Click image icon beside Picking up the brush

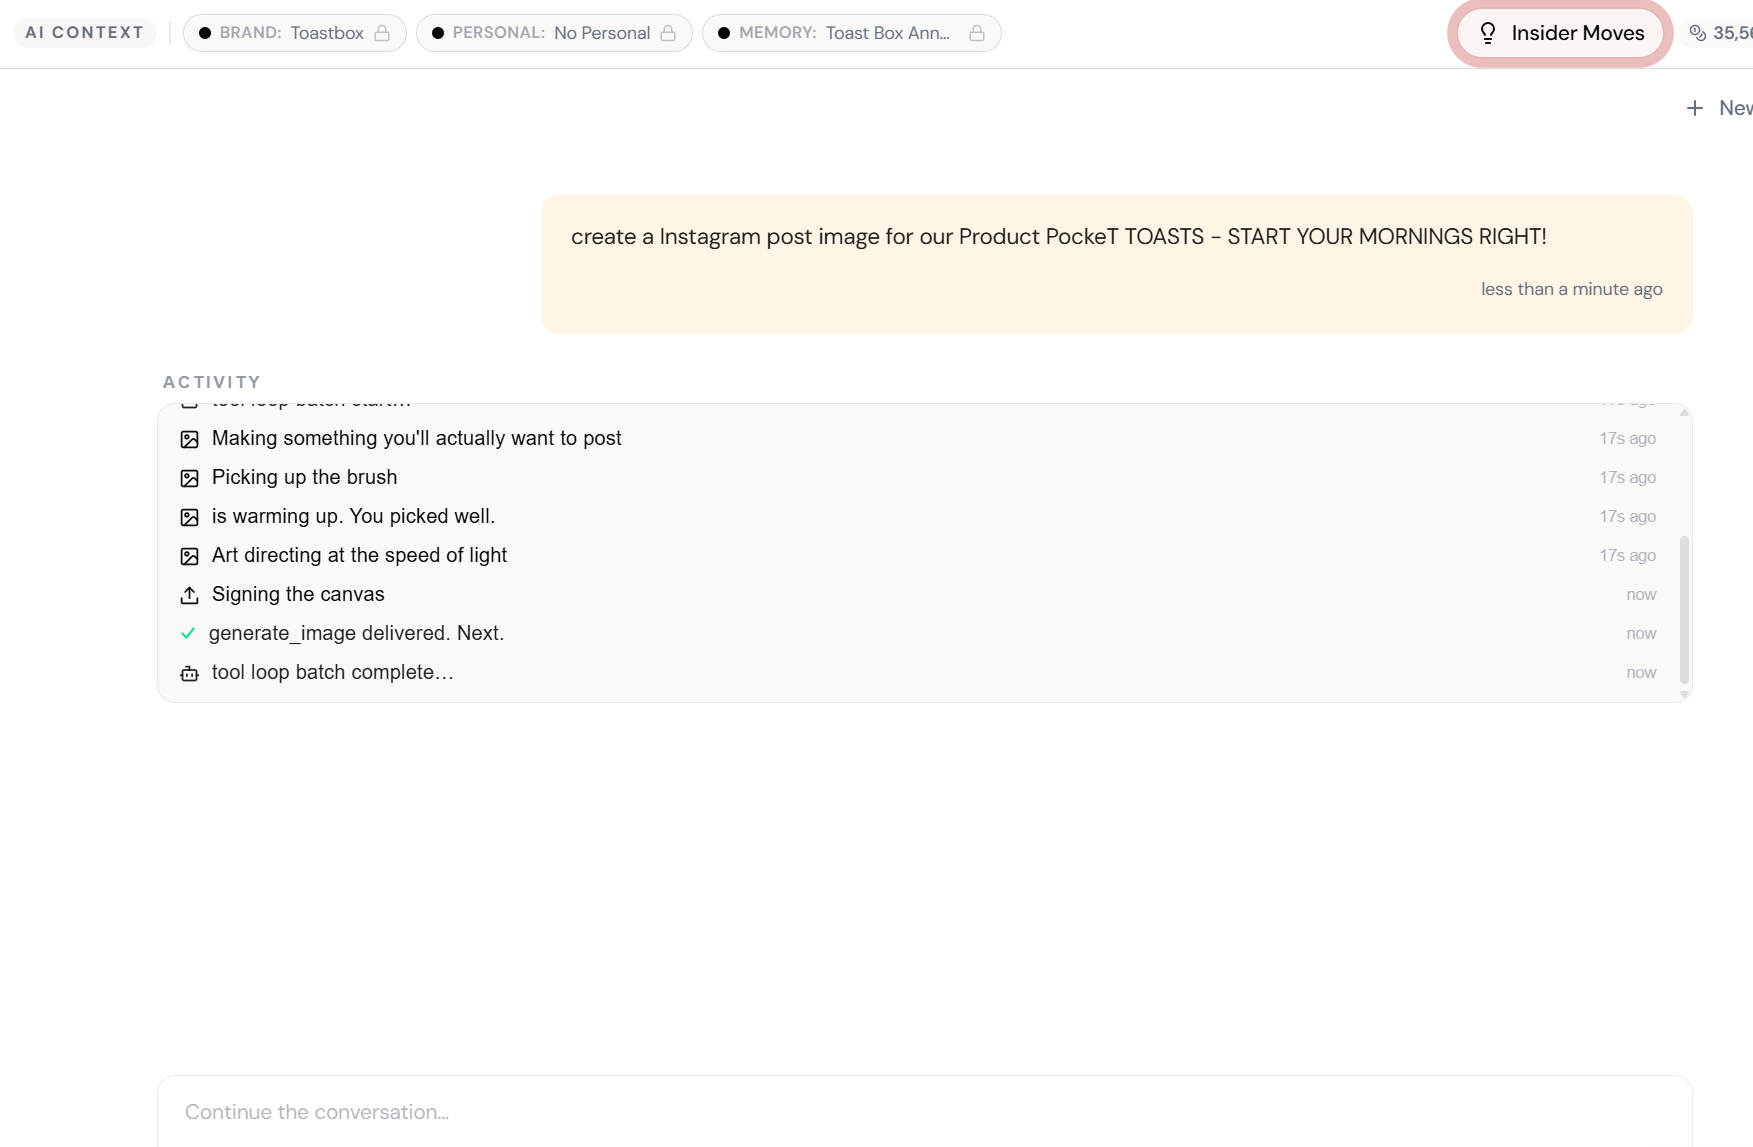point(189,478)
